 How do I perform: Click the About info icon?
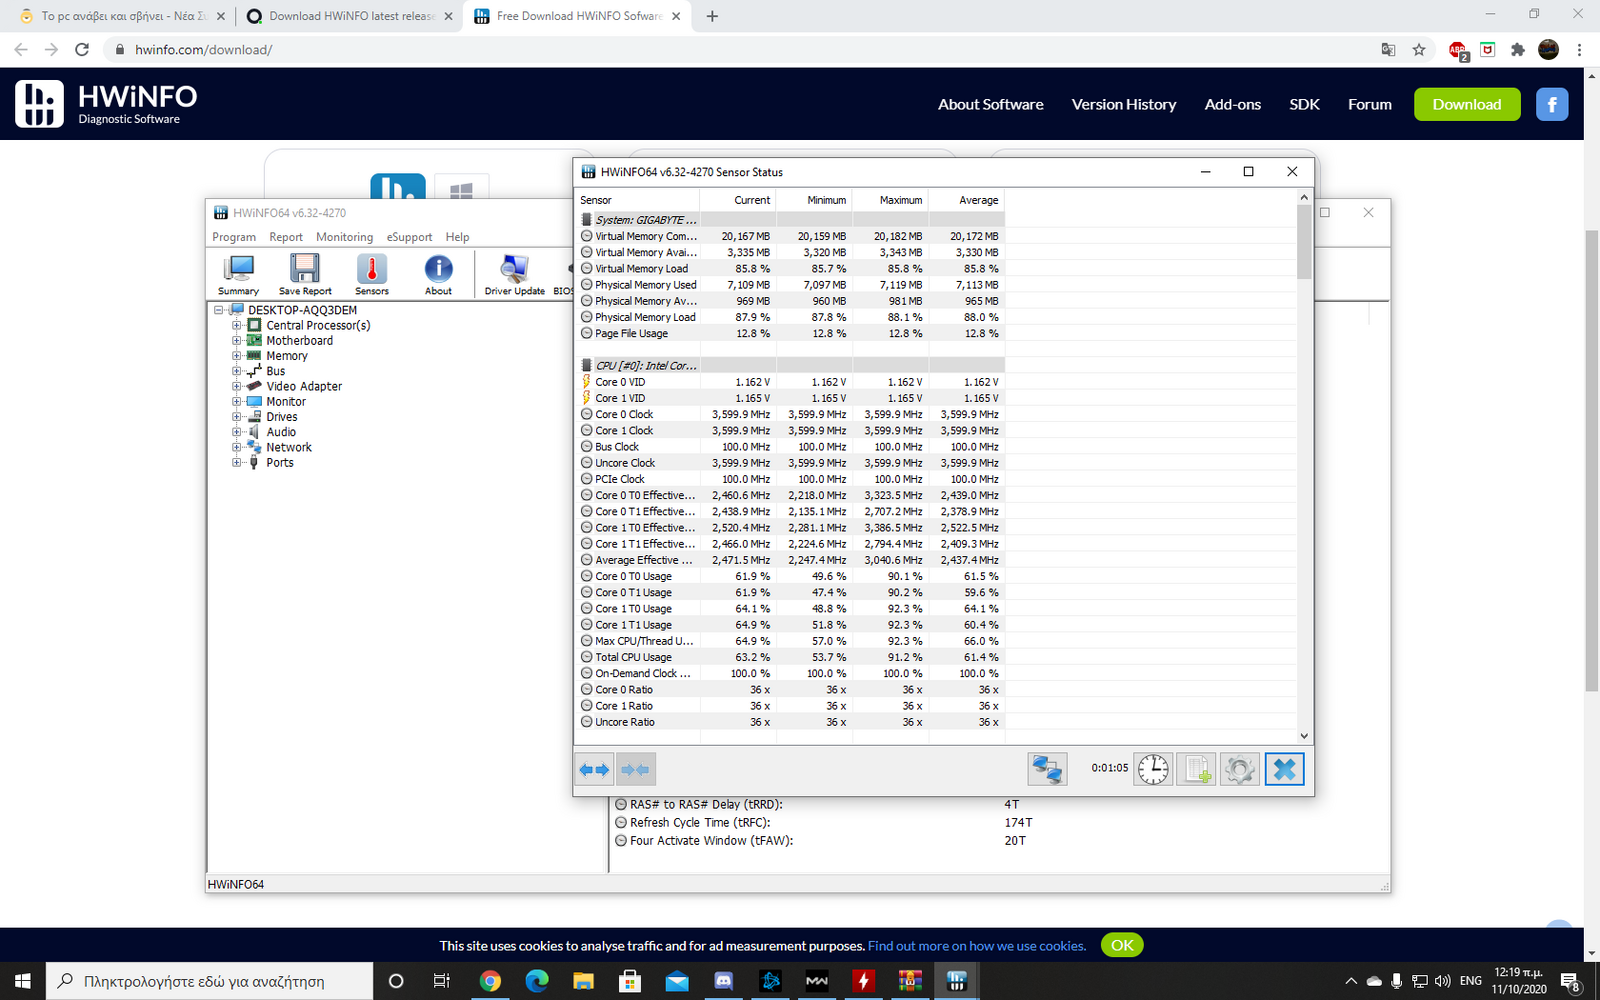[x=438, y=274]
